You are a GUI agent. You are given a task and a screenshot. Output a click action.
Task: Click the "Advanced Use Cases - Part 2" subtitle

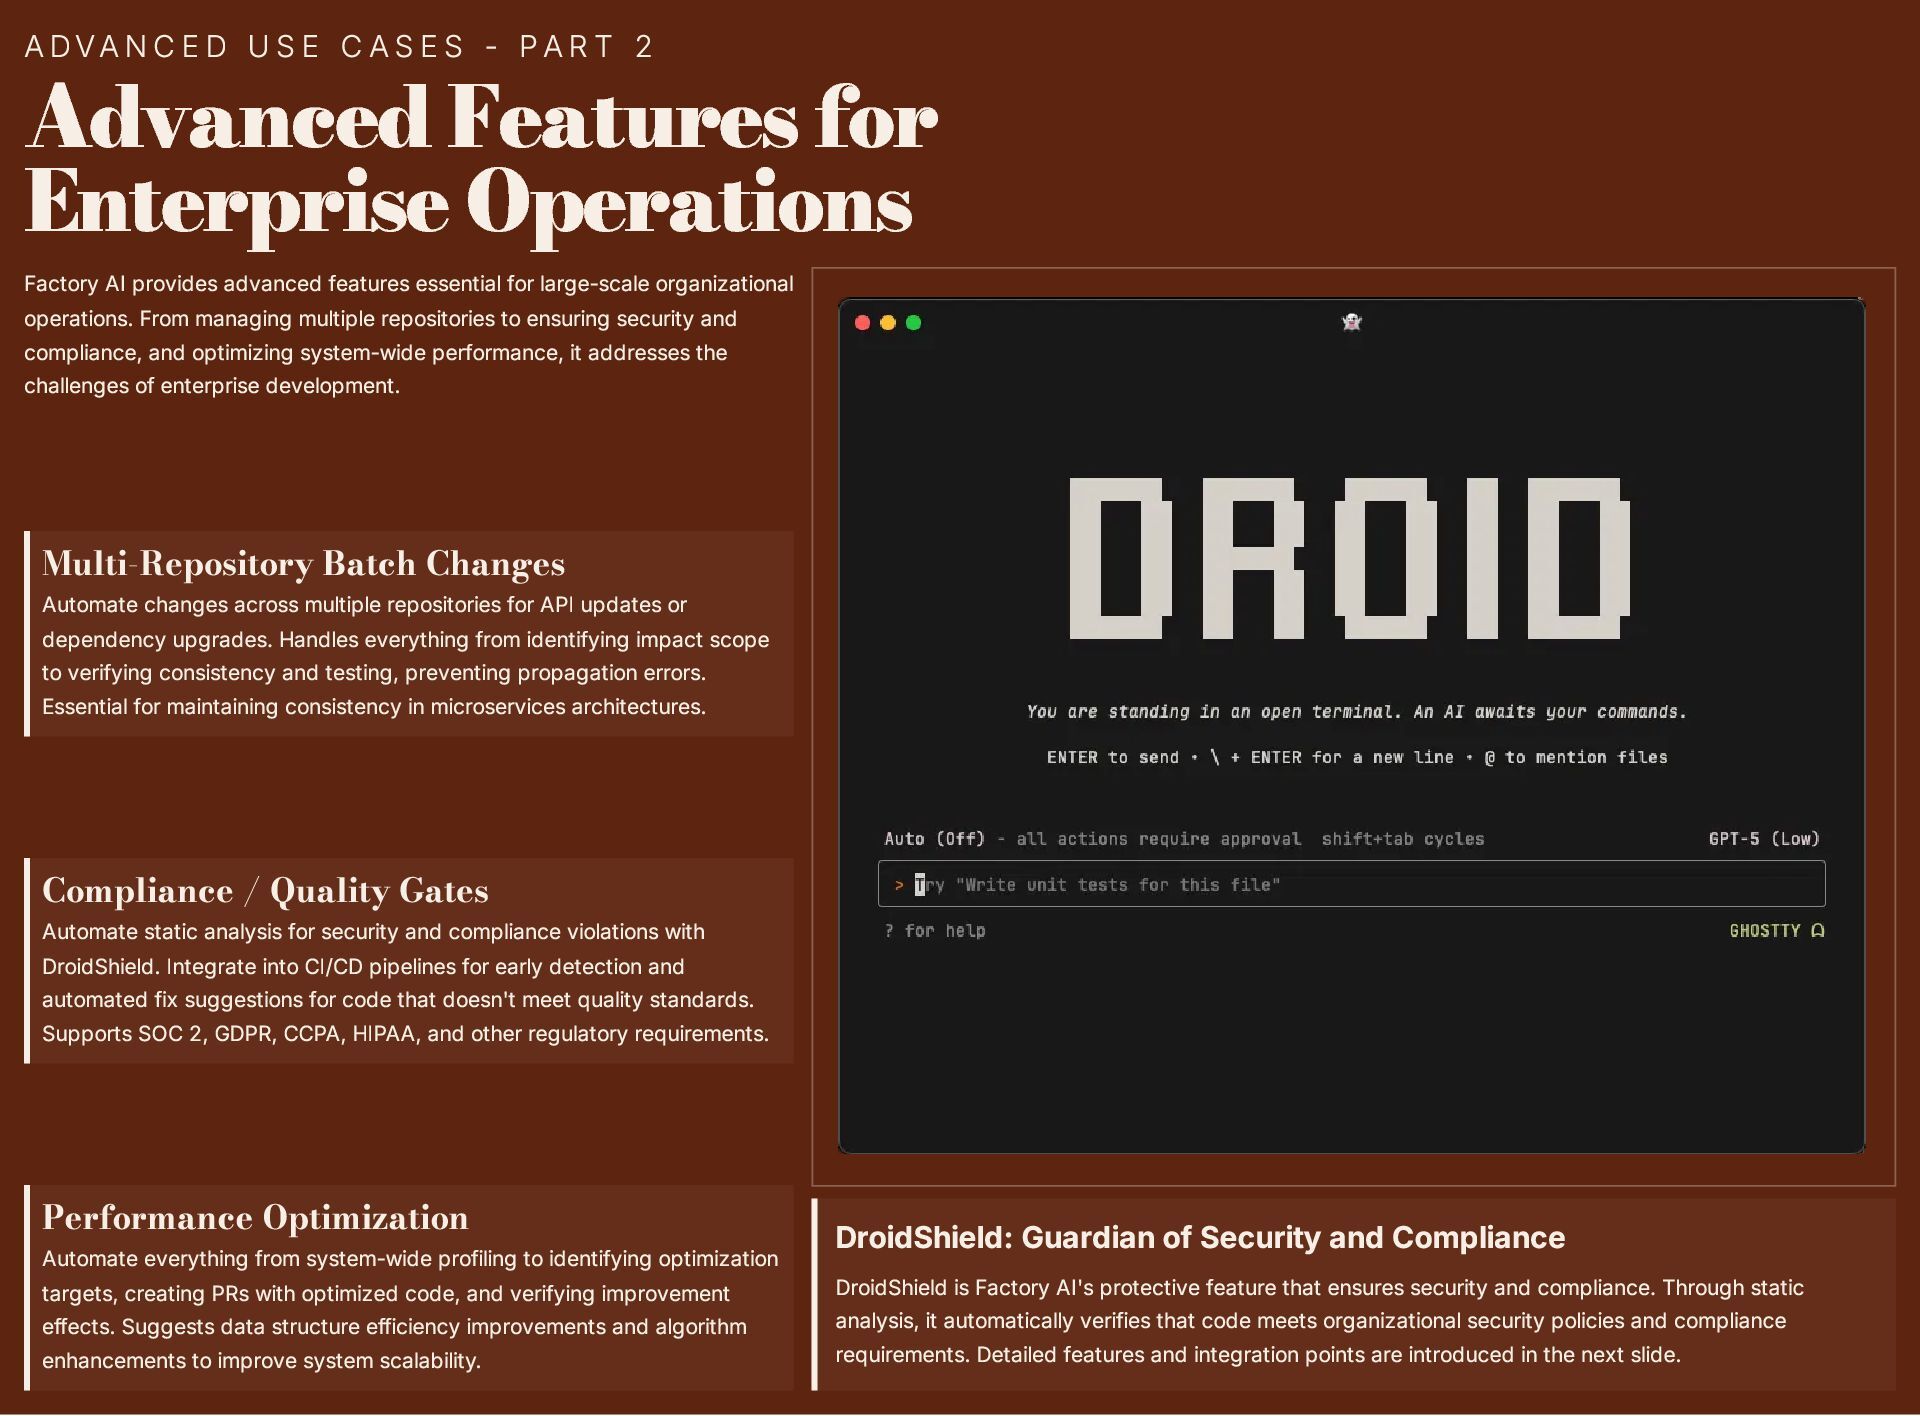[339, 47]
